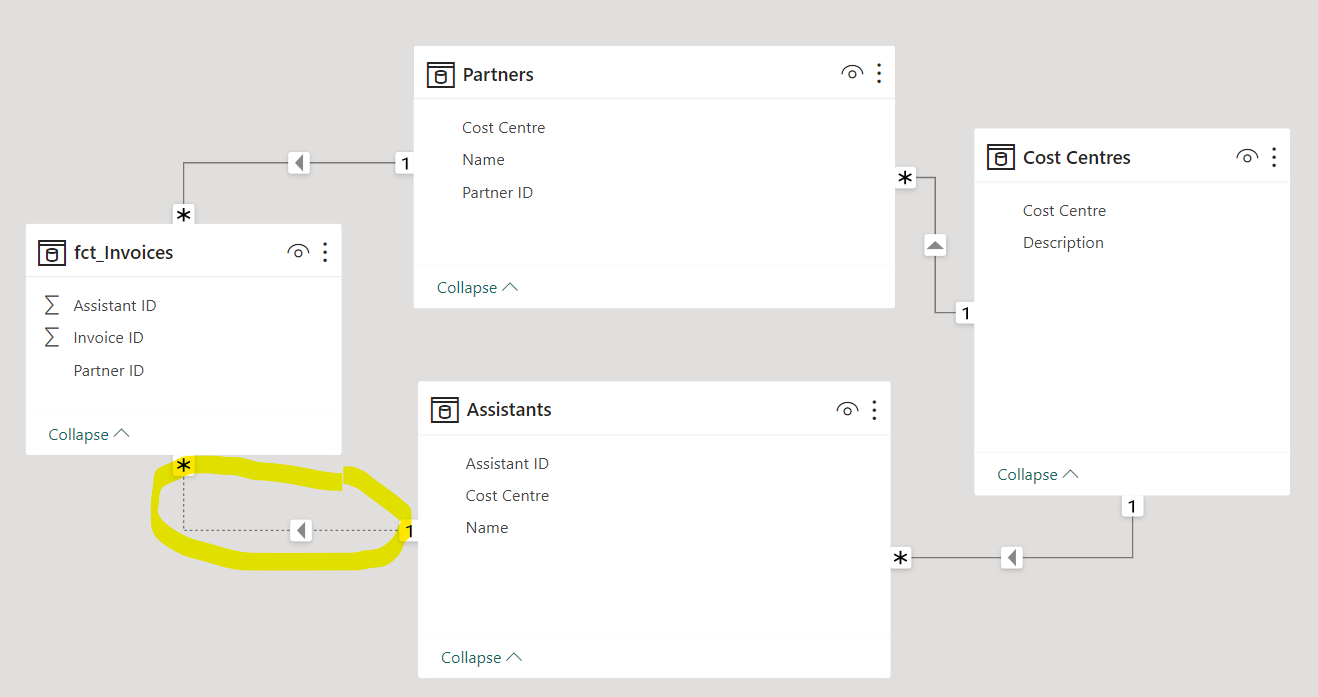Click 1 marker below Cost Centres table
Screen dimensions: 1318x697
tap(1132, 507)
